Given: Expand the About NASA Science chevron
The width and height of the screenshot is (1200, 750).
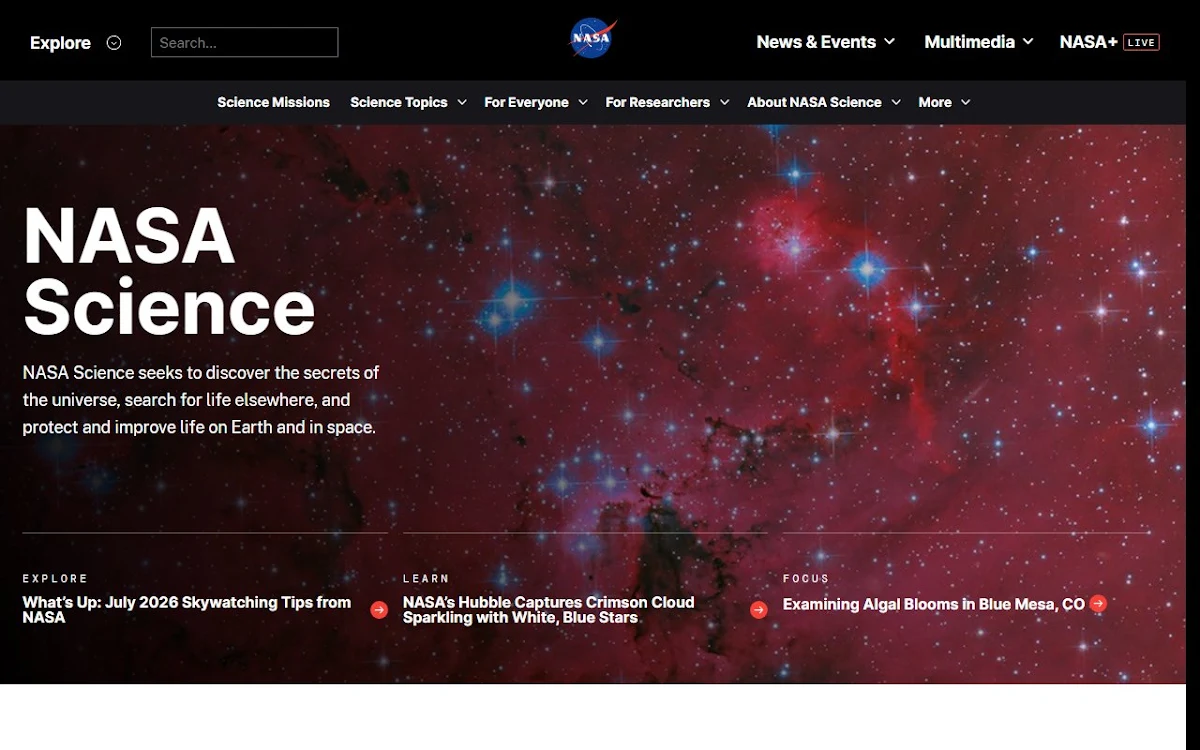Looking at the screenshot, I should 896,102.
